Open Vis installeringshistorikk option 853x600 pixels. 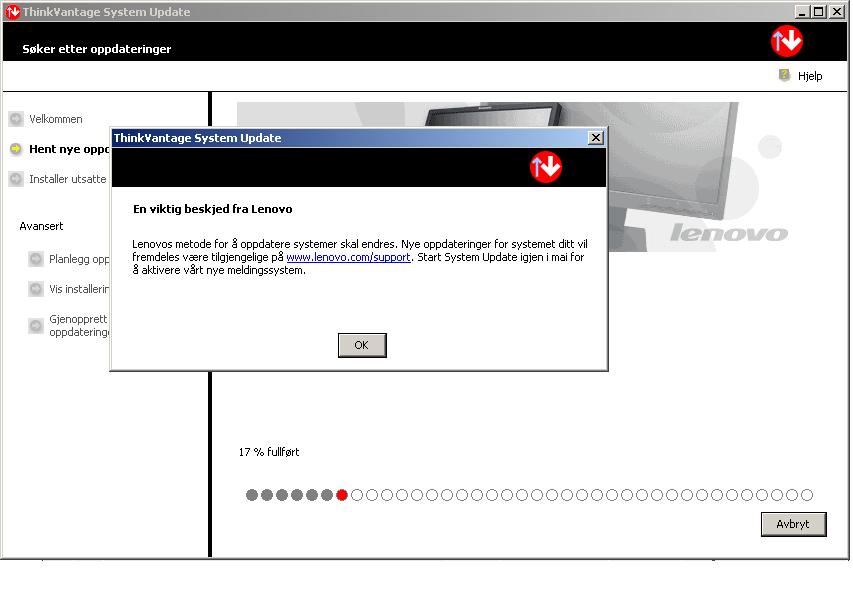pos(79,289)
